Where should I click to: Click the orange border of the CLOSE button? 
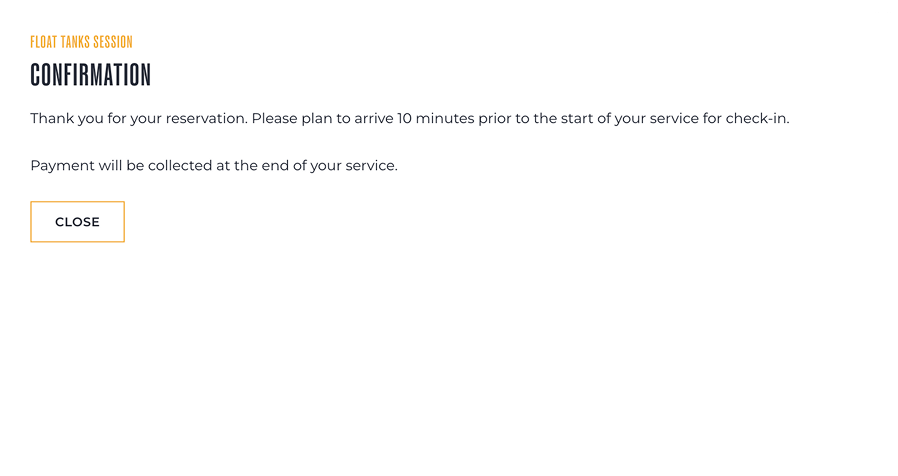[77, 202]
